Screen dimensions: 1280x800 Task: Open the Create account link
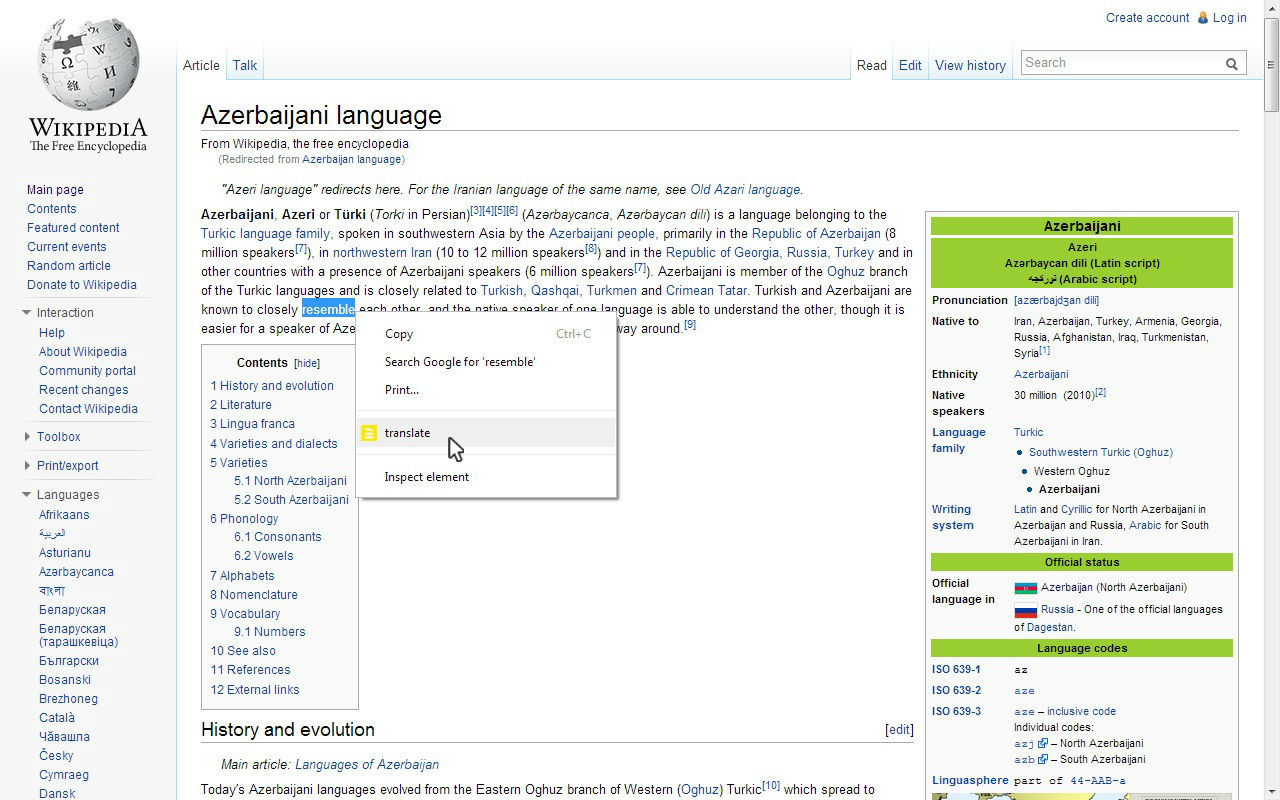[x=1147, y=17]
